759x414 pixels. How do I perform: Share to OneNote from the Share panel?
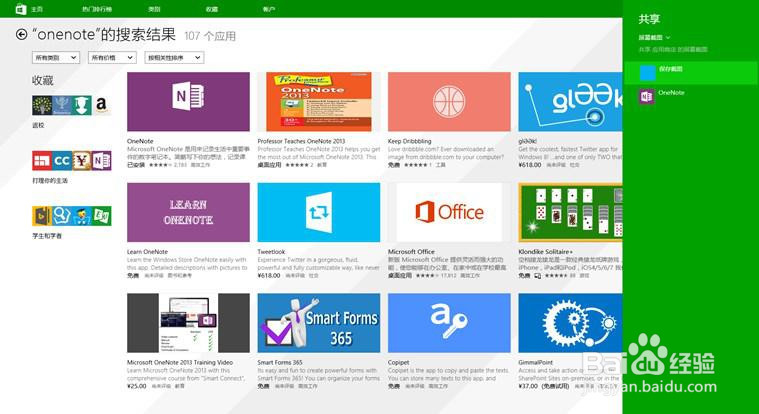point(690,96)
